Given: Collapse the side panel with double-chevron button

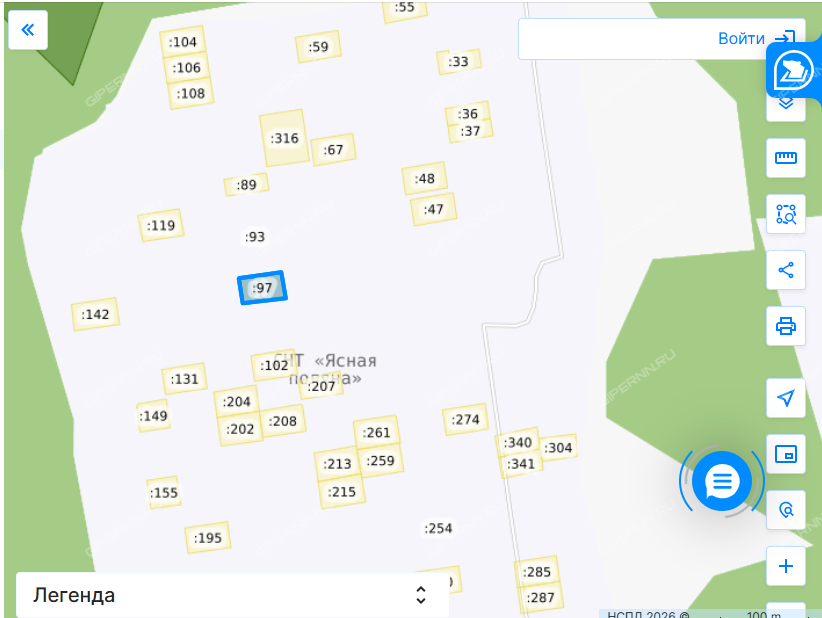Looking at the screenshot, I should click(28, 30).
